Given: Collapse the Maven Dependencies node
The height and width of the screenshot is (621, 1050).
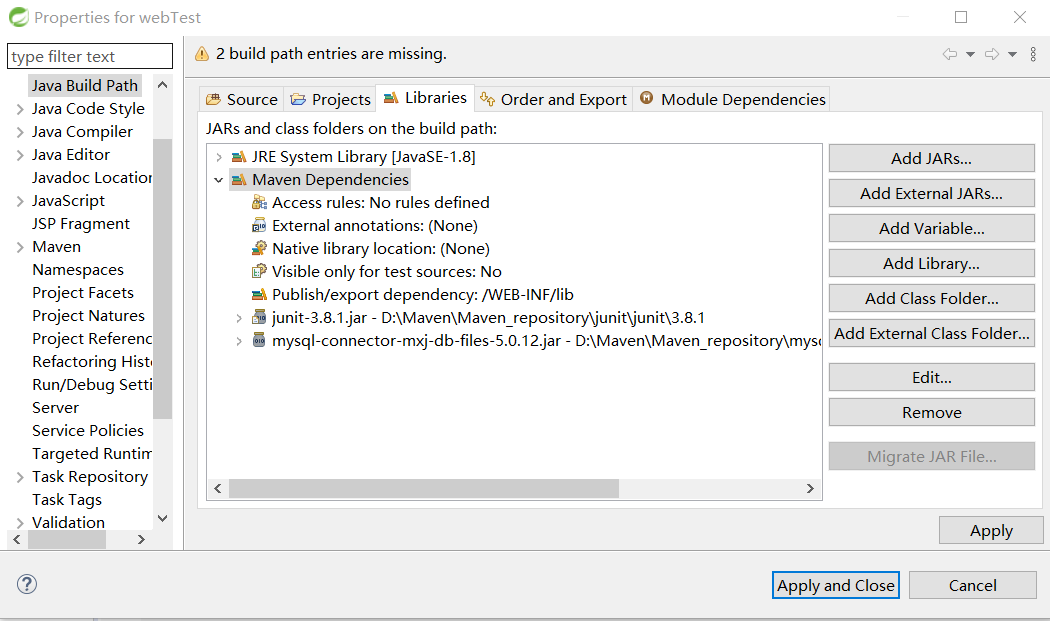Looking at the screenshot, I should pyautogui.click(x=218, y=180).
